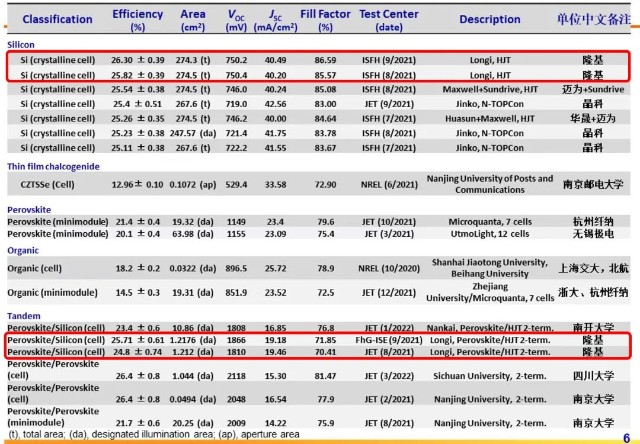Select test center NREL (6/2021)
Screen dimensions: 640x444
389,184
